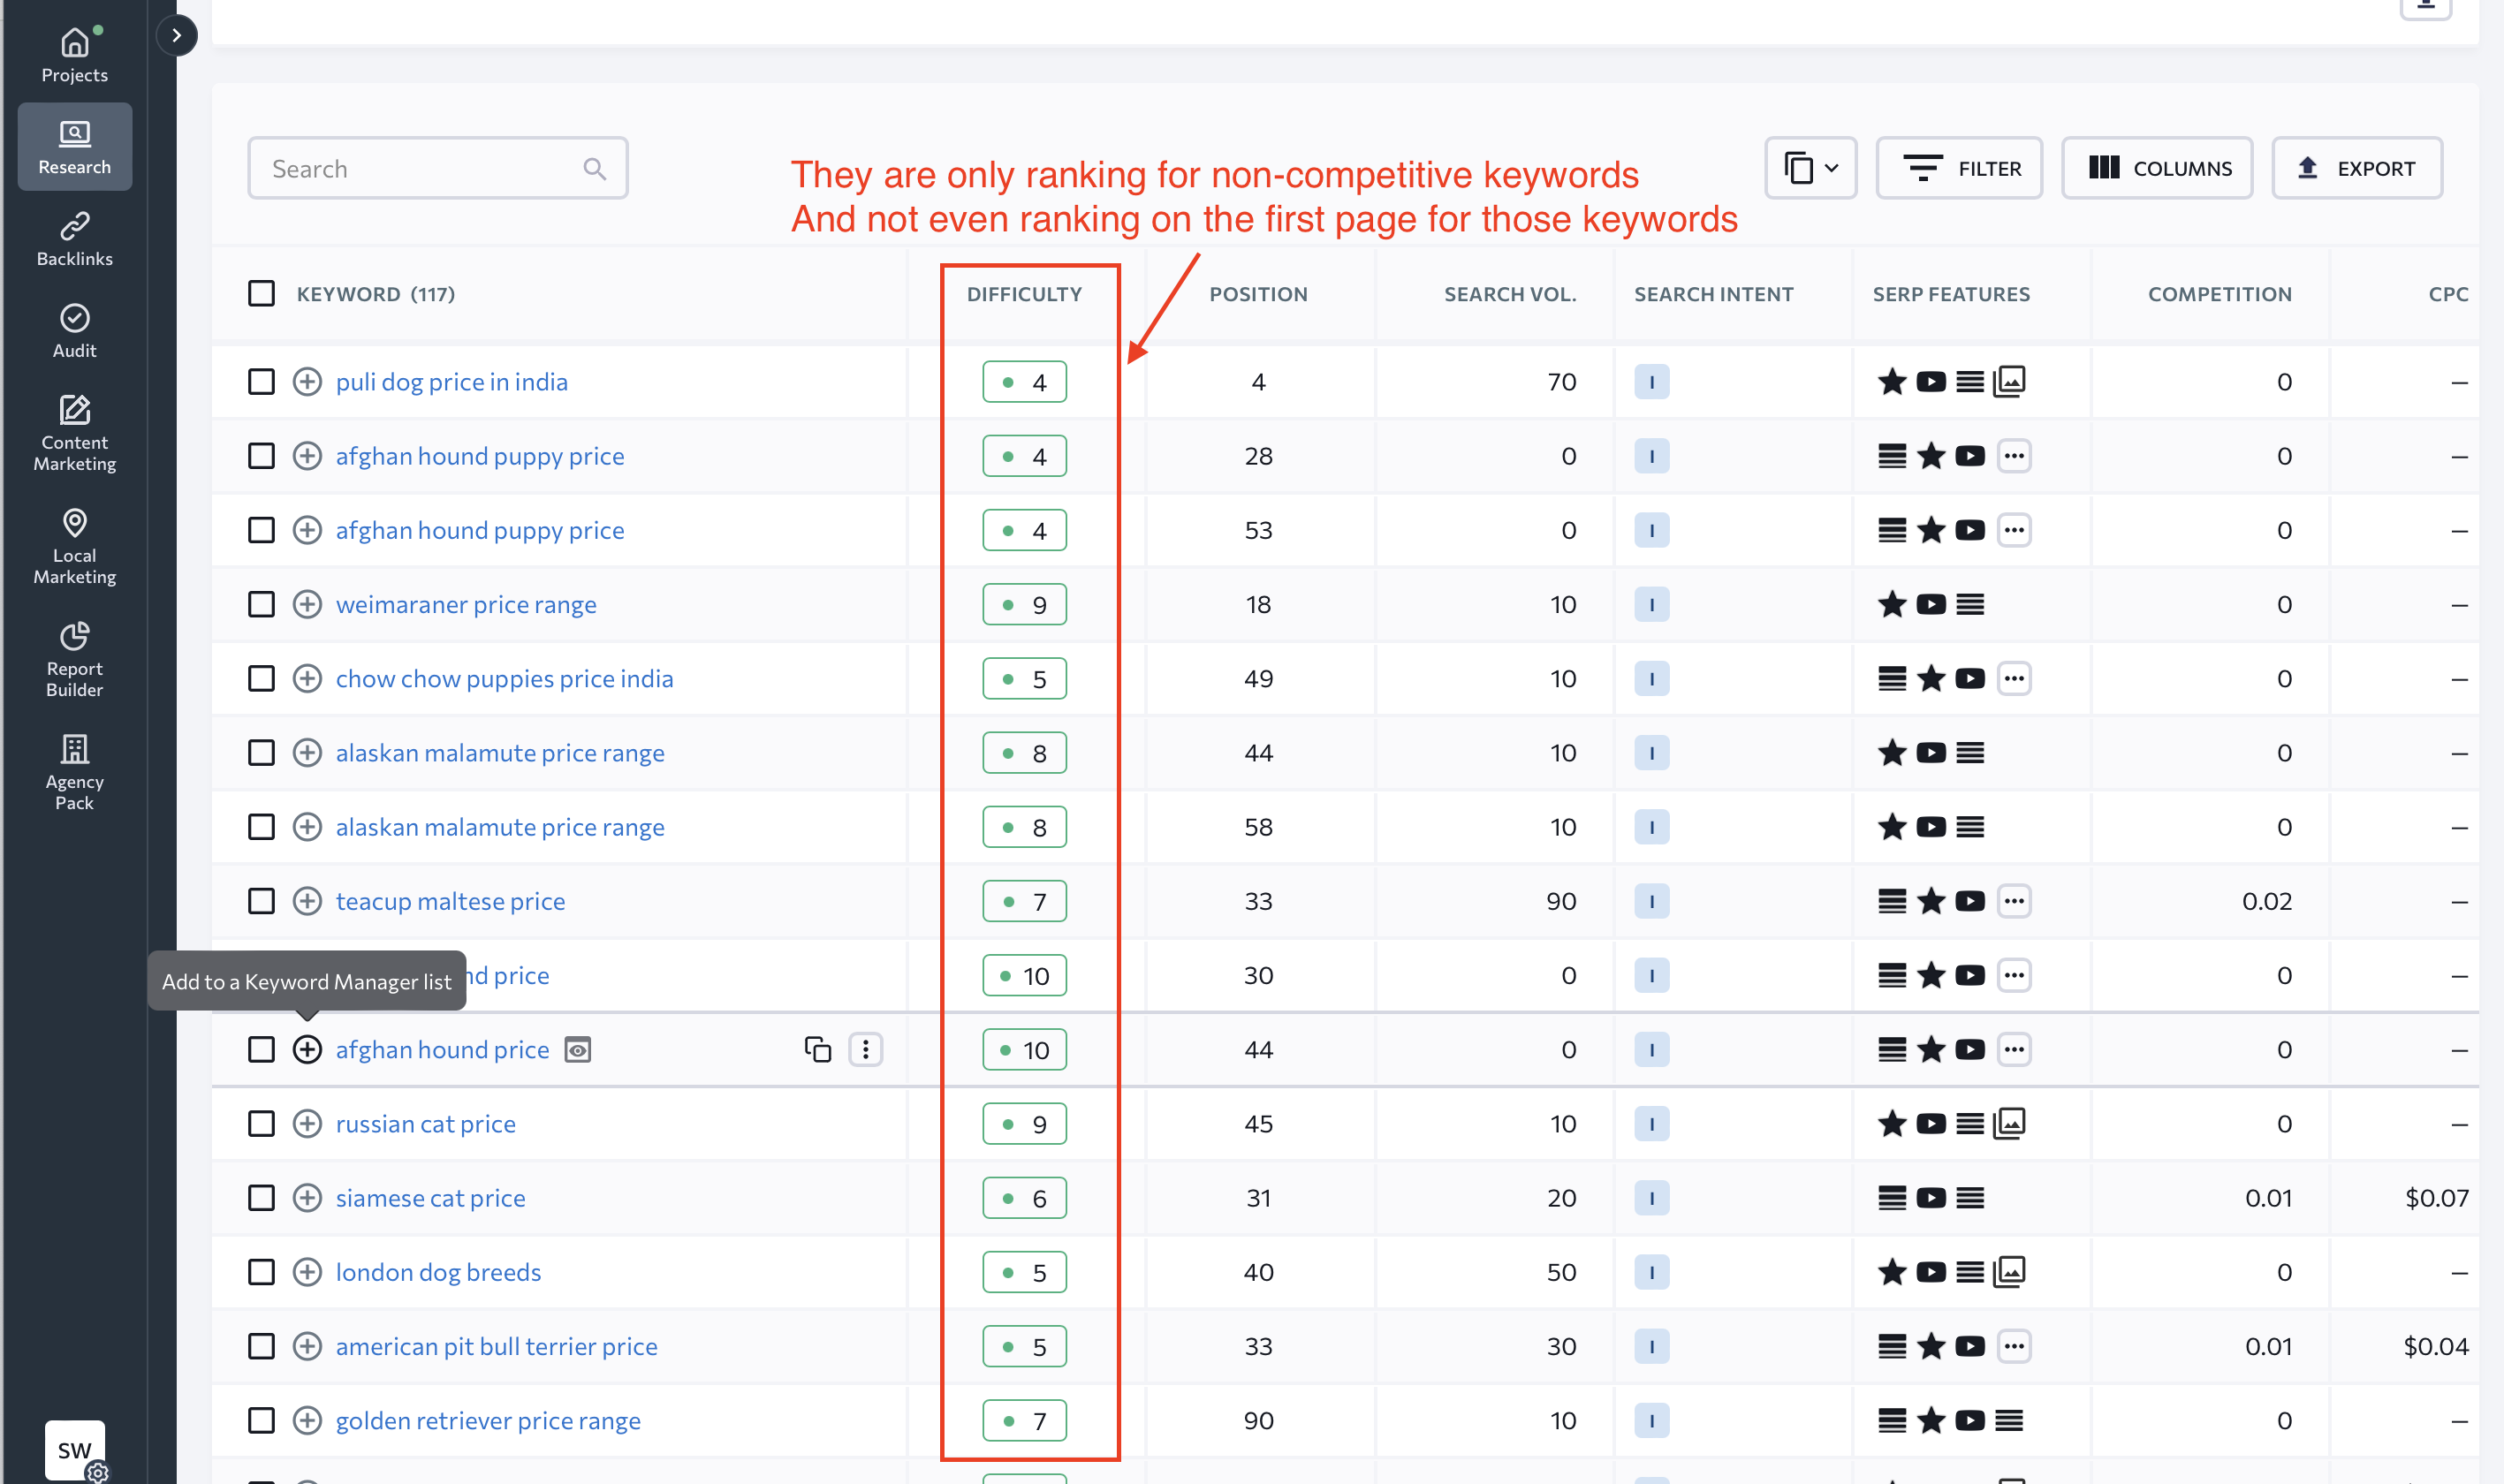Sort by KEYWORD column header
The image size is (2504, 1484).
pos(376,294)
